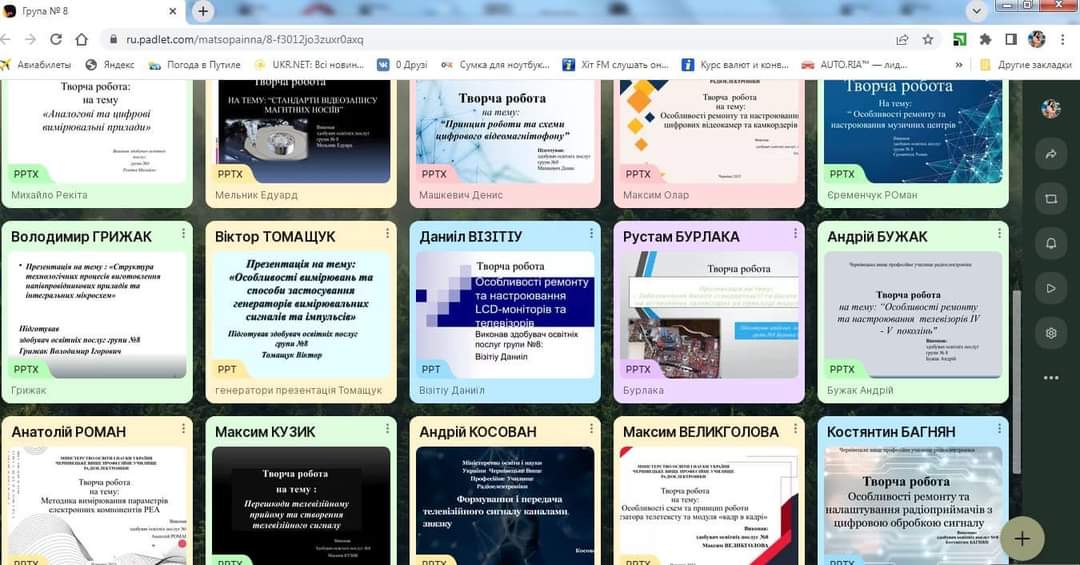Screen dimensions: 1080x565
Task: Go to browser home page
Action: (x=81, y=39)
